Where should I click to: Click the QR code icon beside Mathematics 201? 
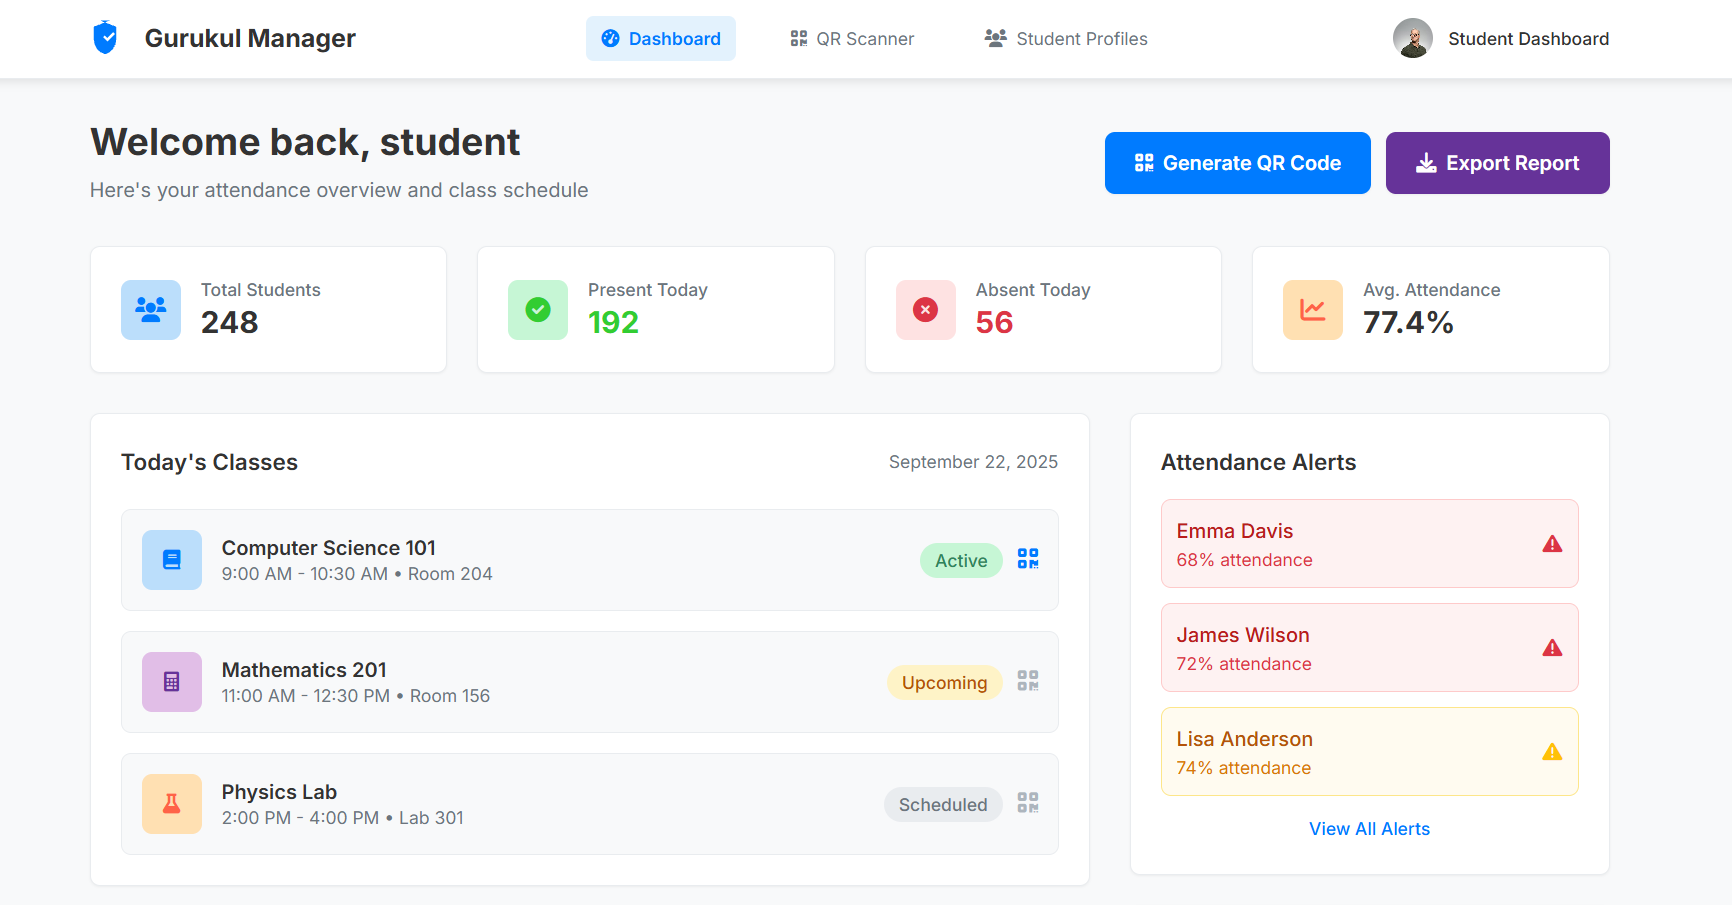click(1027, 681)
